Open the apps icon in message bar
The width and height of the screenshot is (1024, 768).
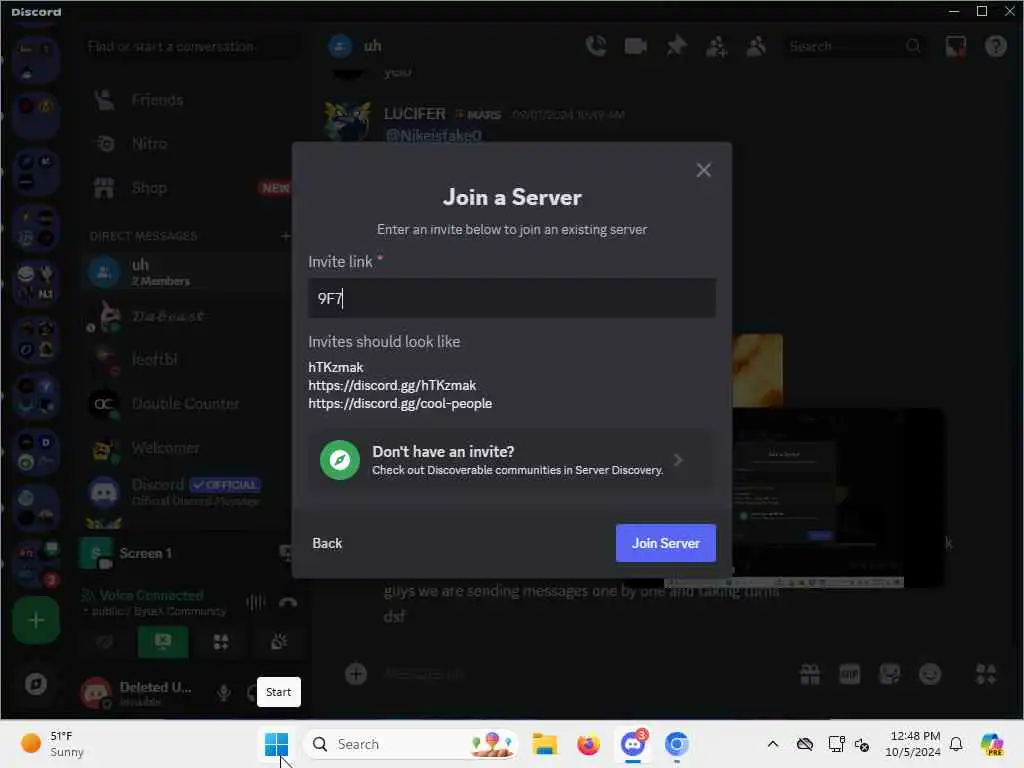(985, 674)
